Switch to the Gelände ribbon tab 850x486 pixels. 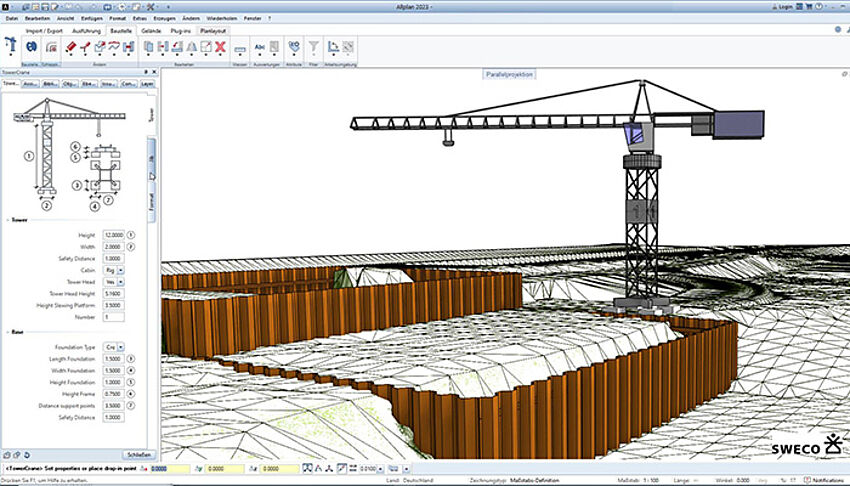150,31
